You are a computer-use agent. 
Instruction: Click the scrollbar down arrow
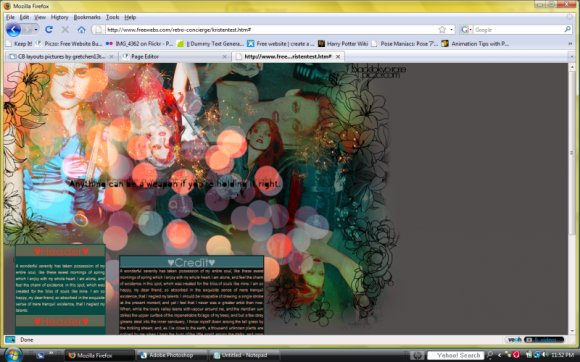point(572,331)
